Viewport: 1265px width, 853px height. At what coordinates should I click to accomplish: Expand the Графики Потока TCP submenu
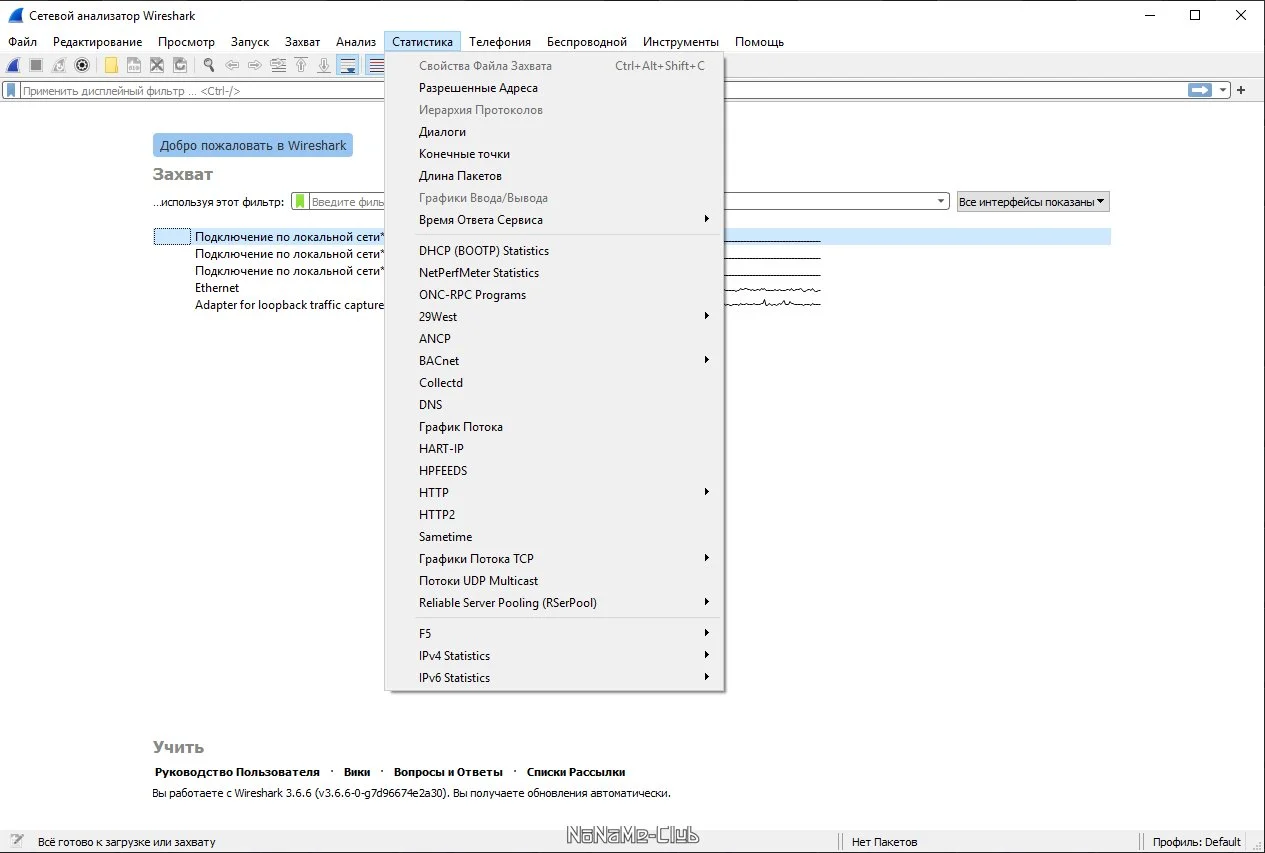click(554, 558)
